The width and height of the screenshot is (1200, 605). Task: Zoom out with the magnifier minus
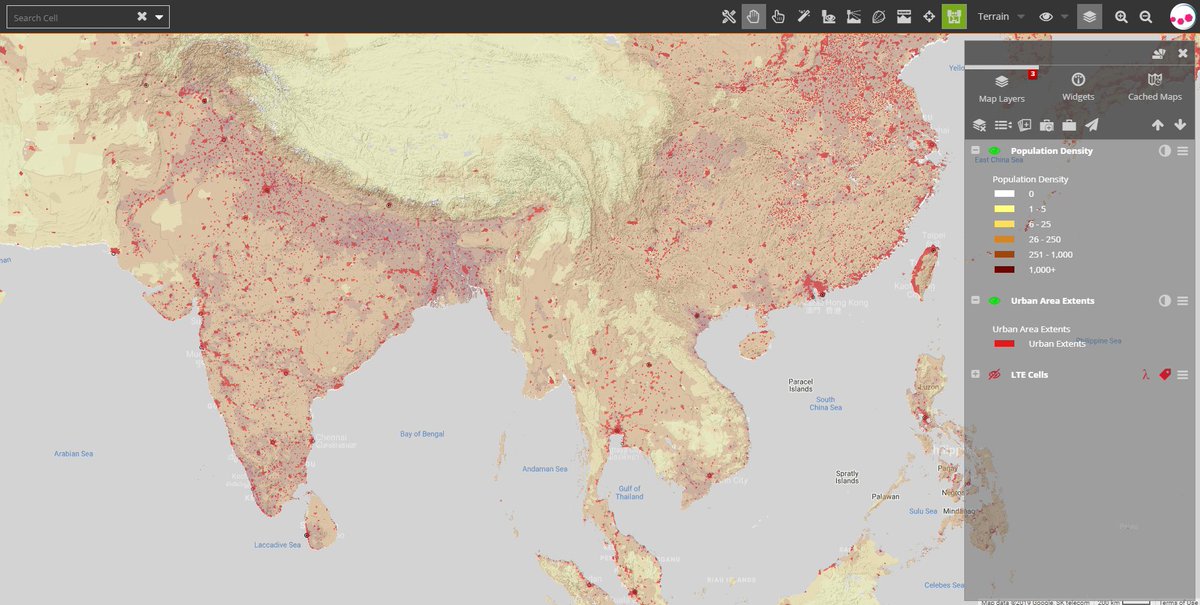[1146, 17]
